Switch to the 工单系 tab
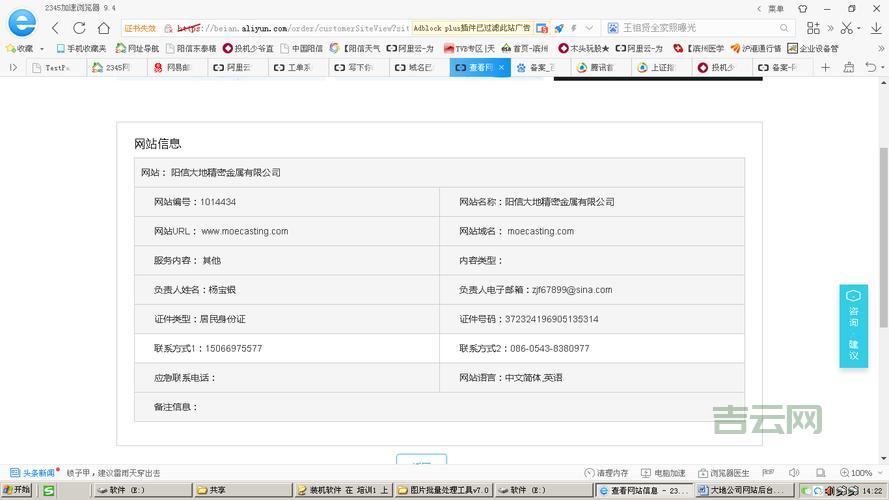This screenshot has width=889, height=500. coord(298,67)
